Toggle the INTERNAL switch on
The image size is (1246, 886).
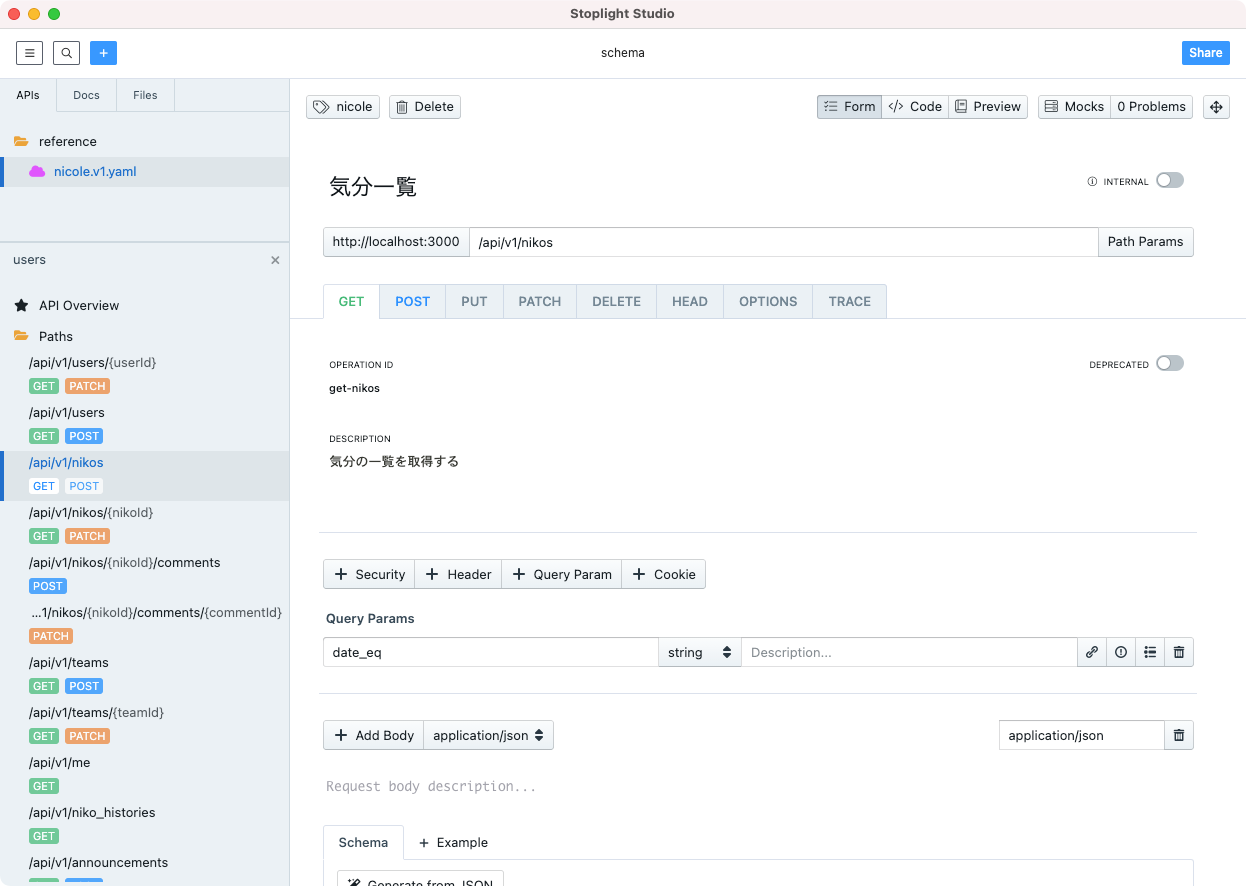(1169, 181)
